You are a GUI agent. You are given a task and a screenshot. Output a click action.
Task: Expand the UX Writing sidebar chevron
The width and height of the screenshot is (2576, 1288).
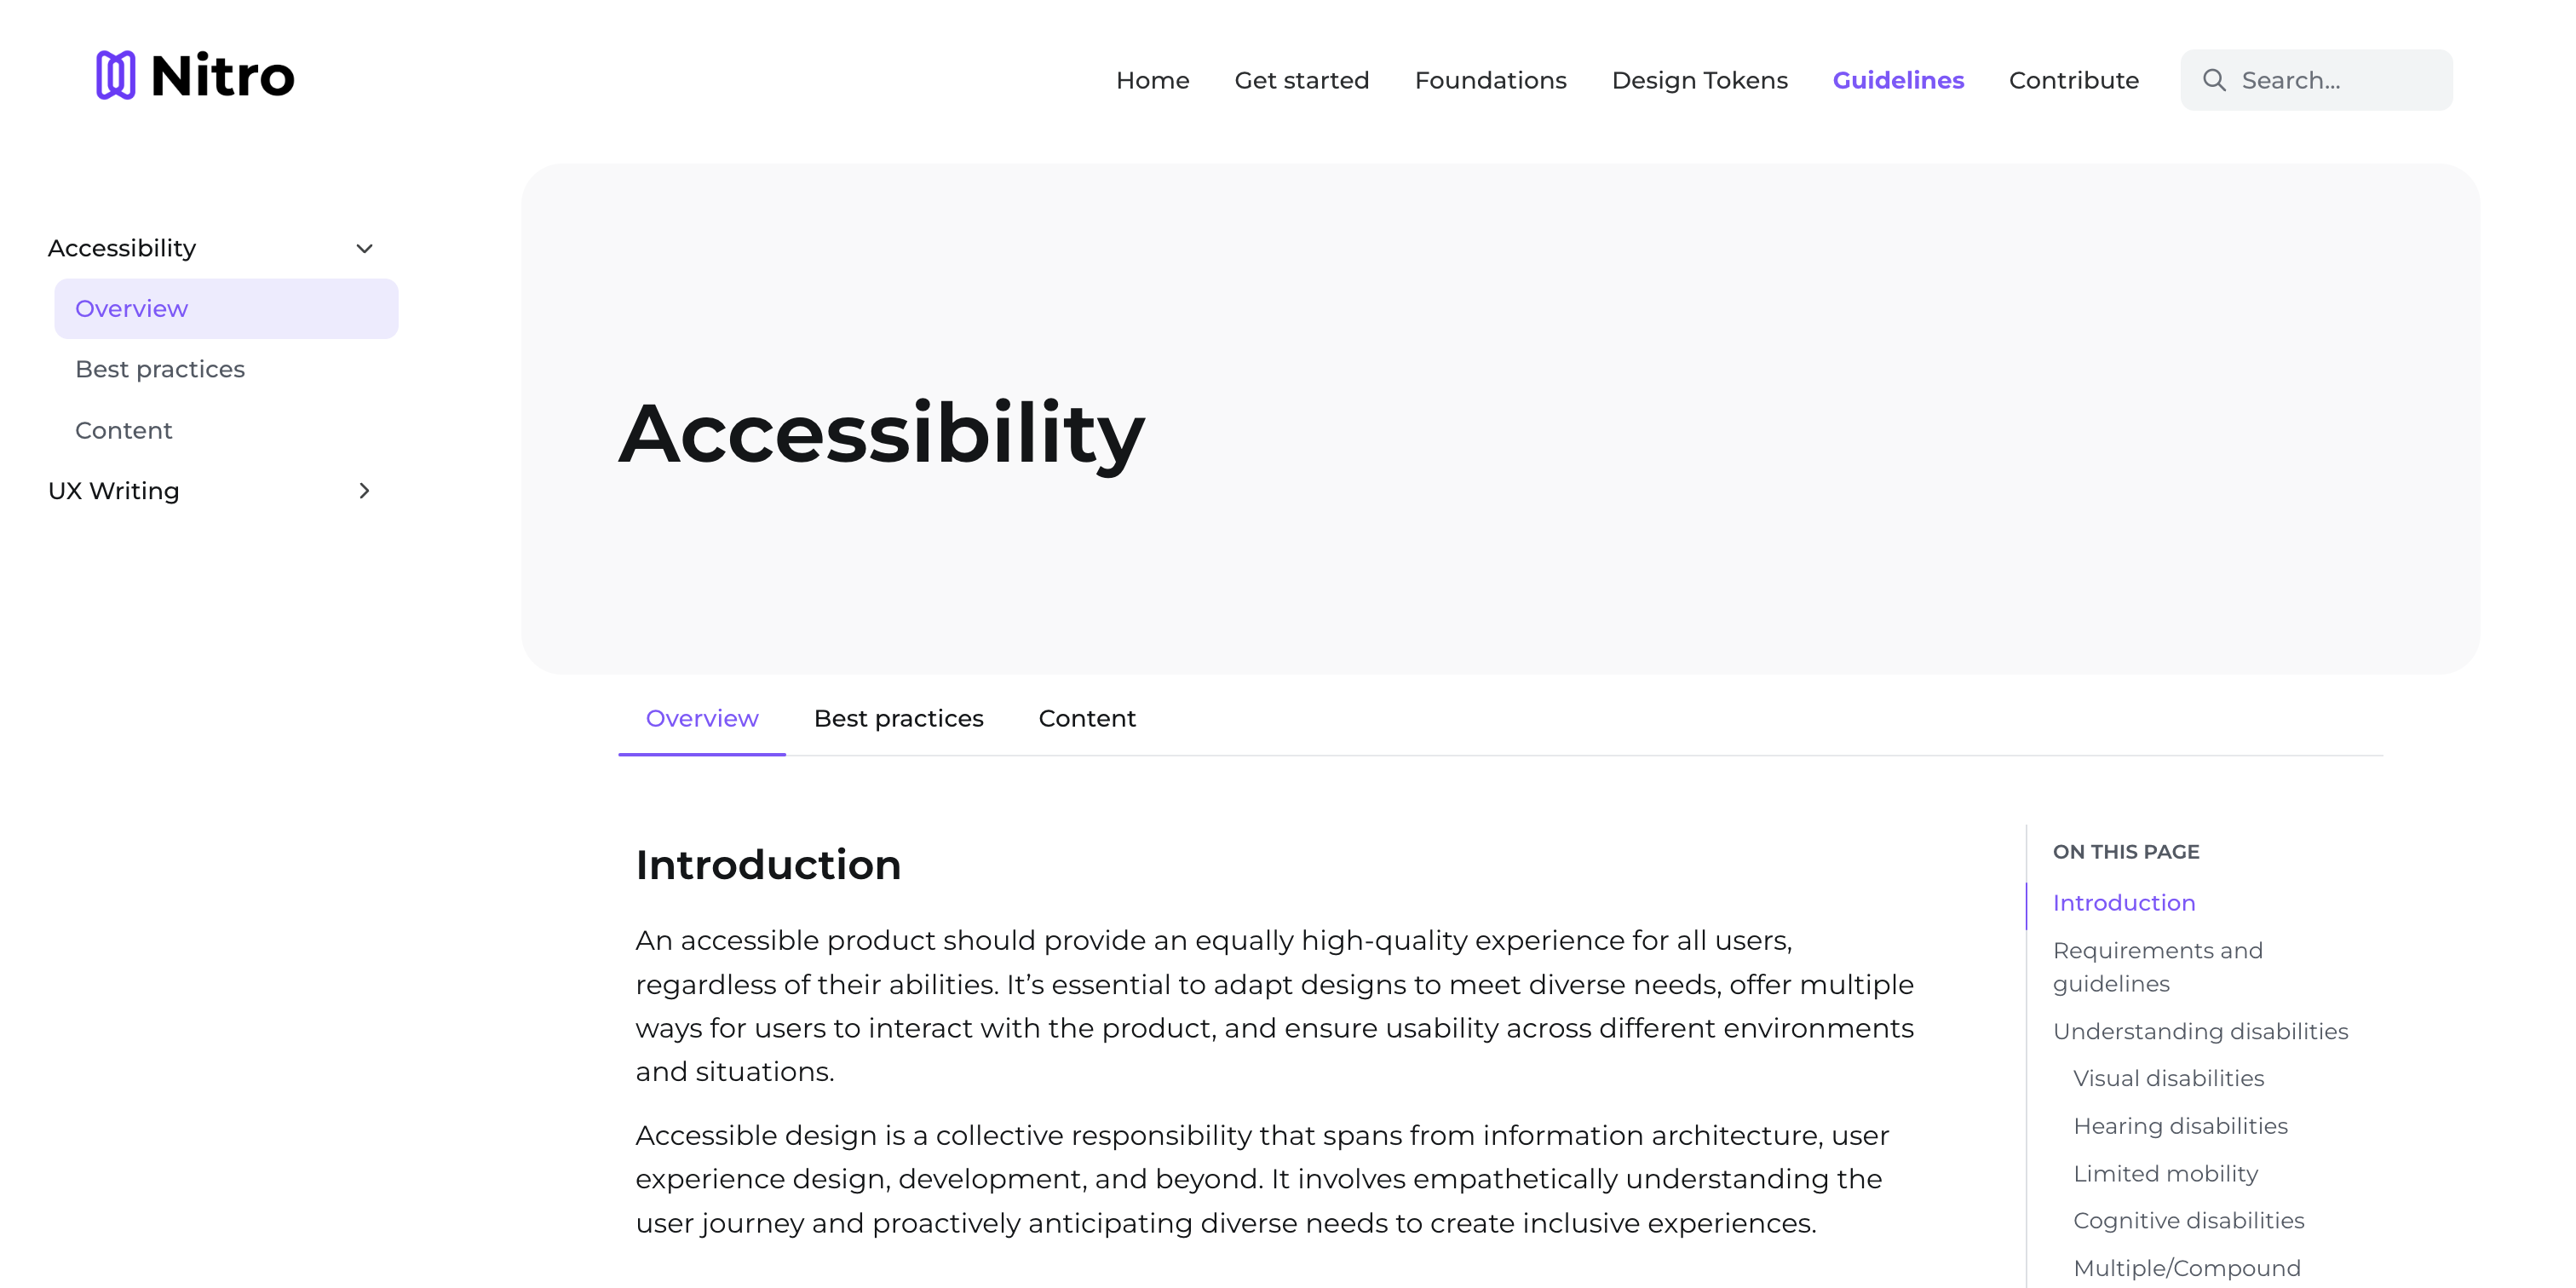(x=365, y=491)
